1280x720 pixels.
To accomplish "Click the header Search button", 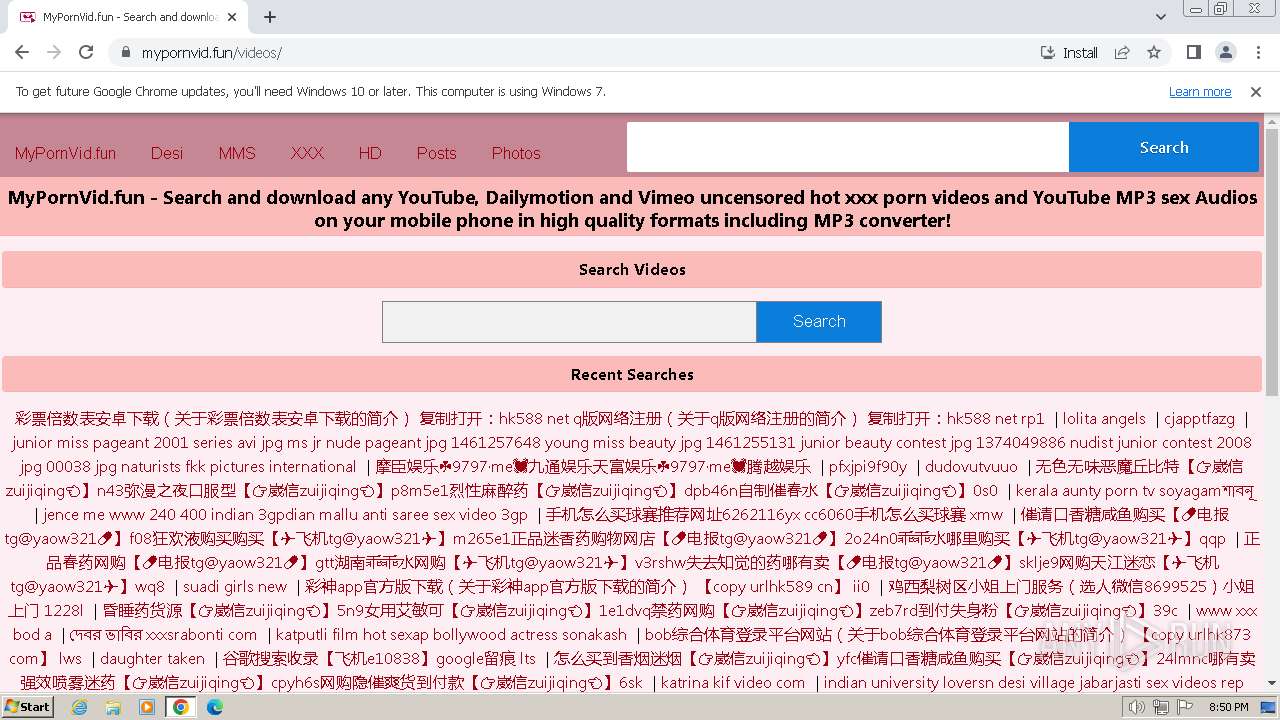I will (x=1164, y=147).
